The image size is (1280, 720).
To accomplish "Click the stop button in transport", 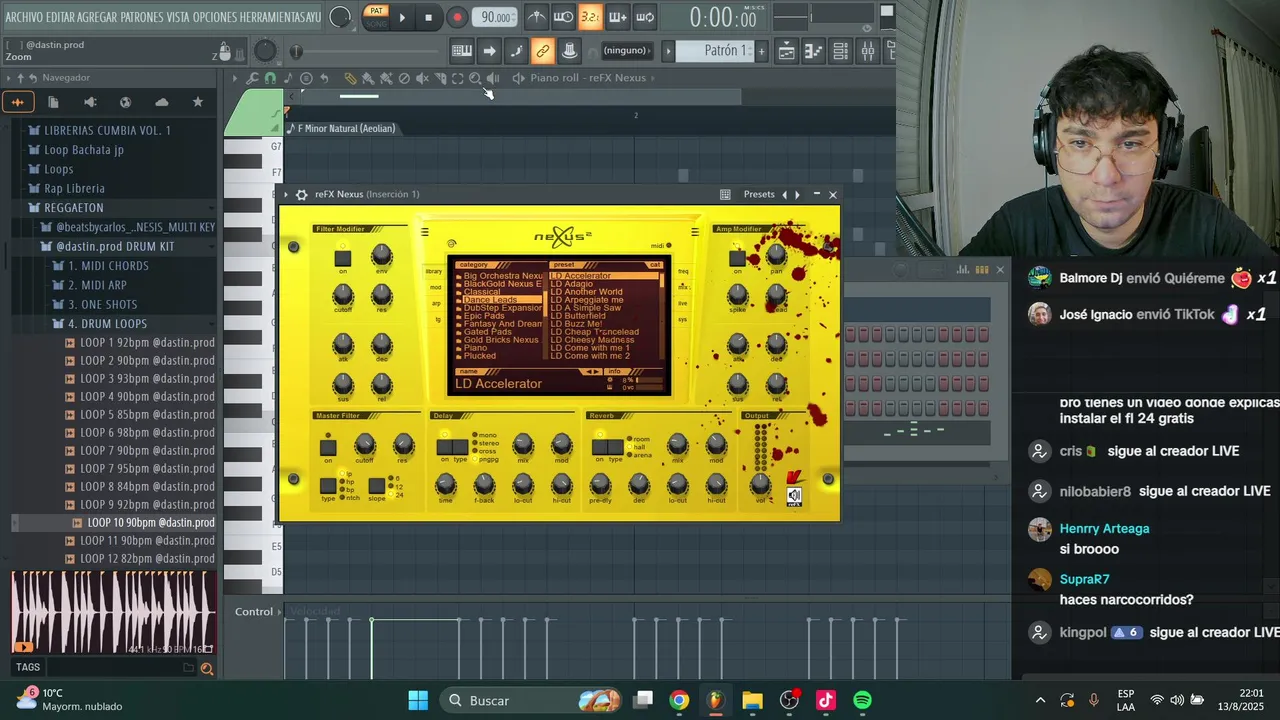I will (428, 17).
